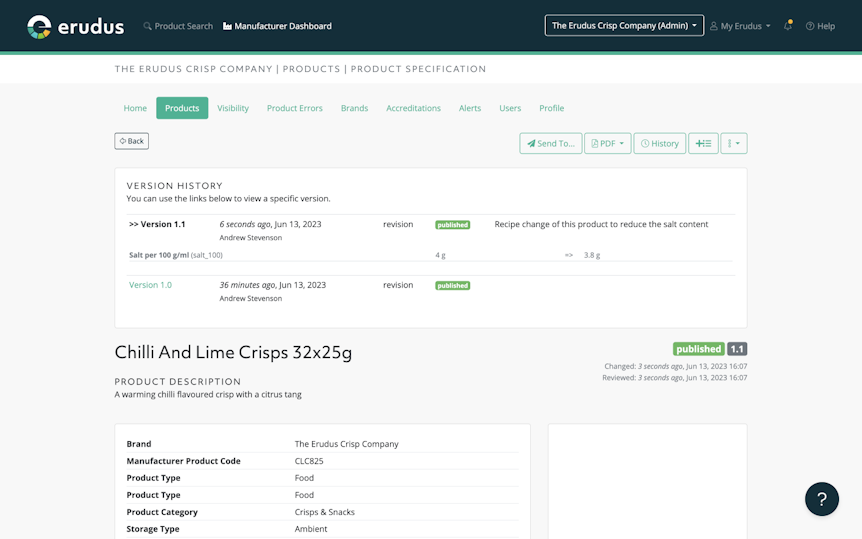Expand the PDF dropdown
The image size is (862, 539).
(x=607, y=143)
